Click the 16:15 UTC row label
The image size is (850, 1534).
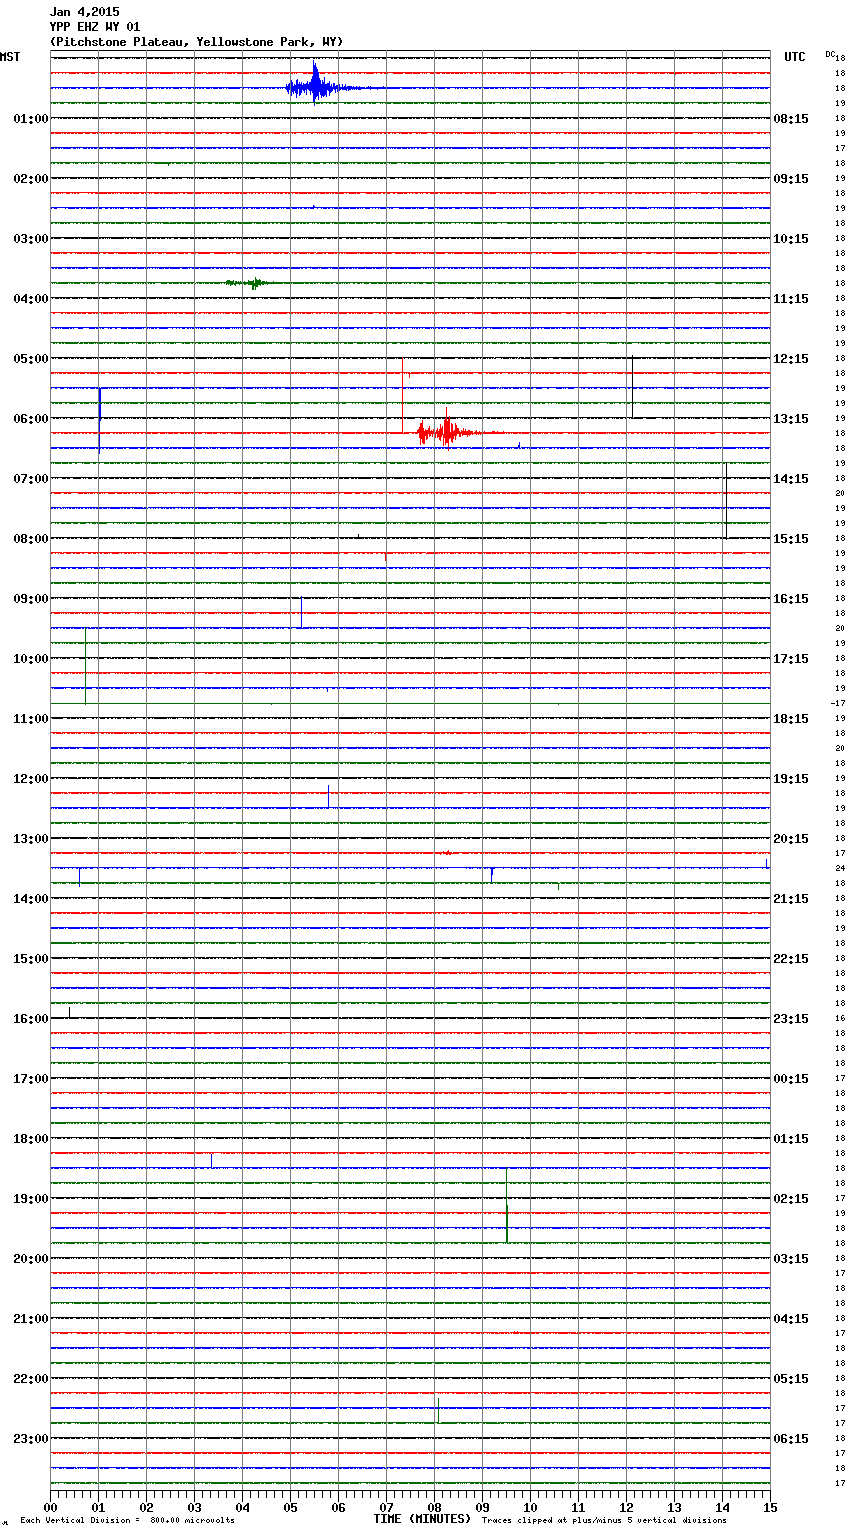(791, 599)
